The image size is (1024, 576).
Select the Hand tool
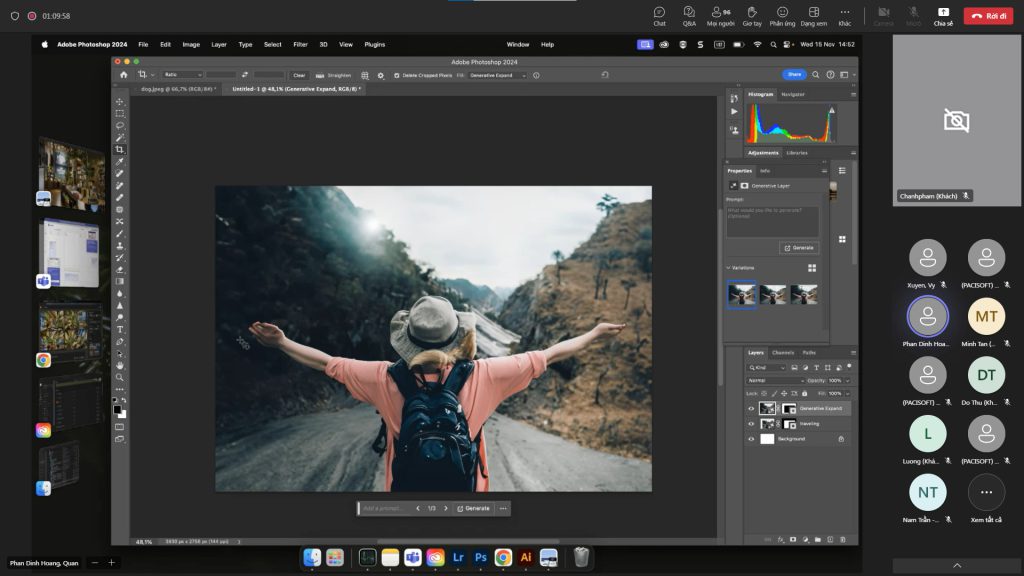tap(120, 366)
